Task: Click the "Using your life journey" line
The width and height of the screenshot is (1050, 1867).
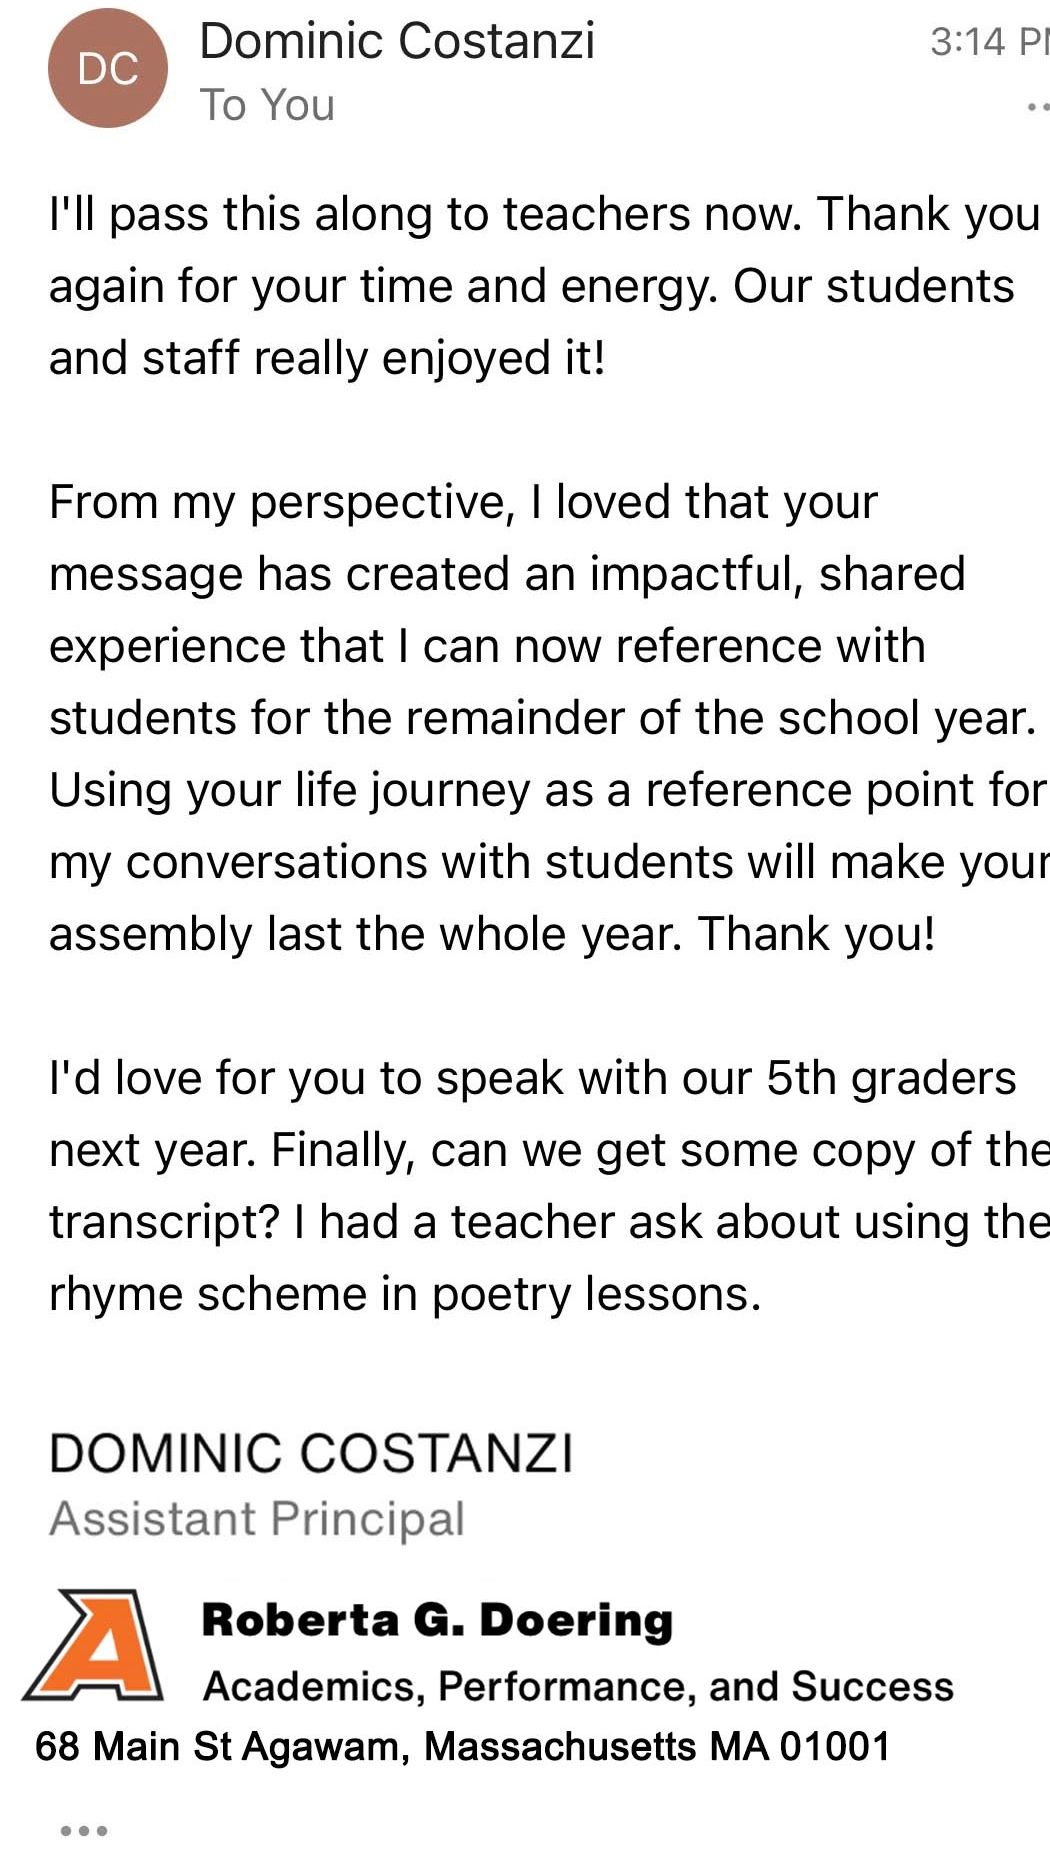Action: click(x=290, y=790)
